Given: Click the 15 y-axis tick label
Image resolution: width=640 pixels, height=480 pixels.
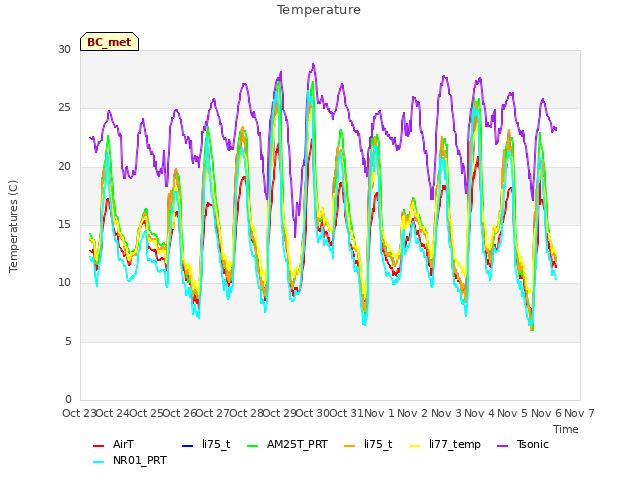Looking at the screenshot, I should 64,224.
